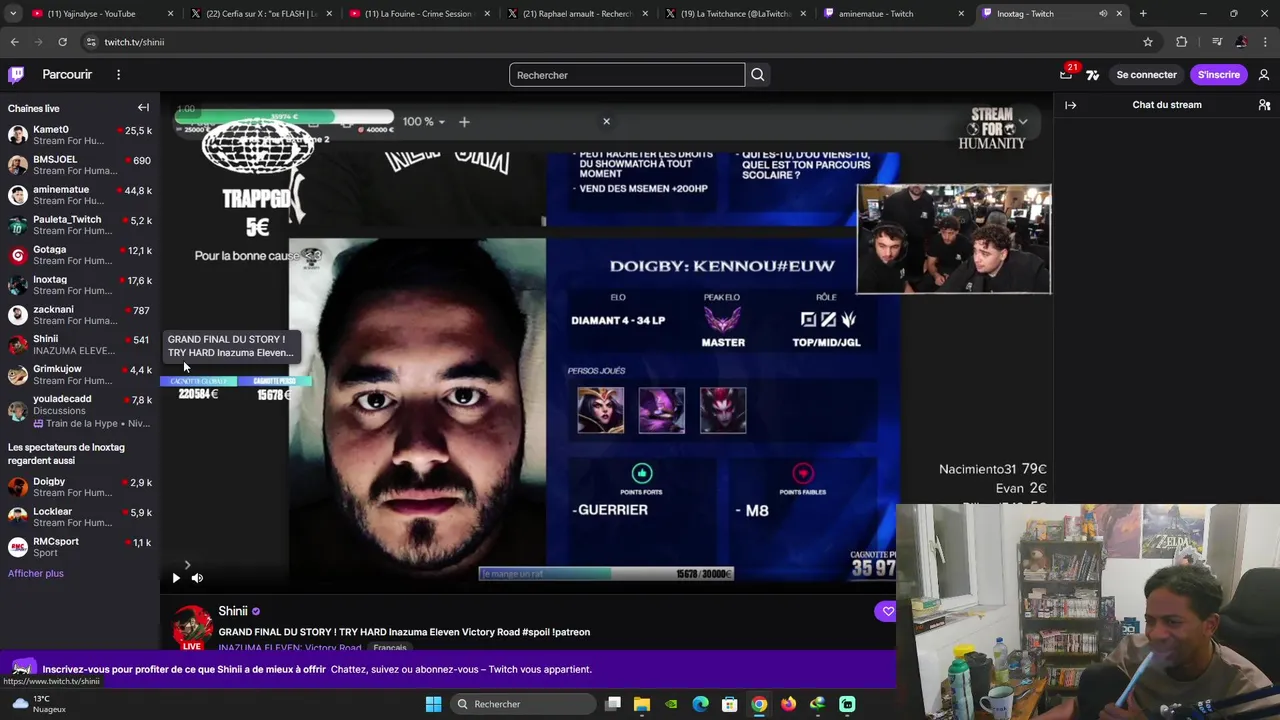Select the Inoxtag sidebar channel
The height and width of the screenshot is (720, 1280).
(80, 285)
